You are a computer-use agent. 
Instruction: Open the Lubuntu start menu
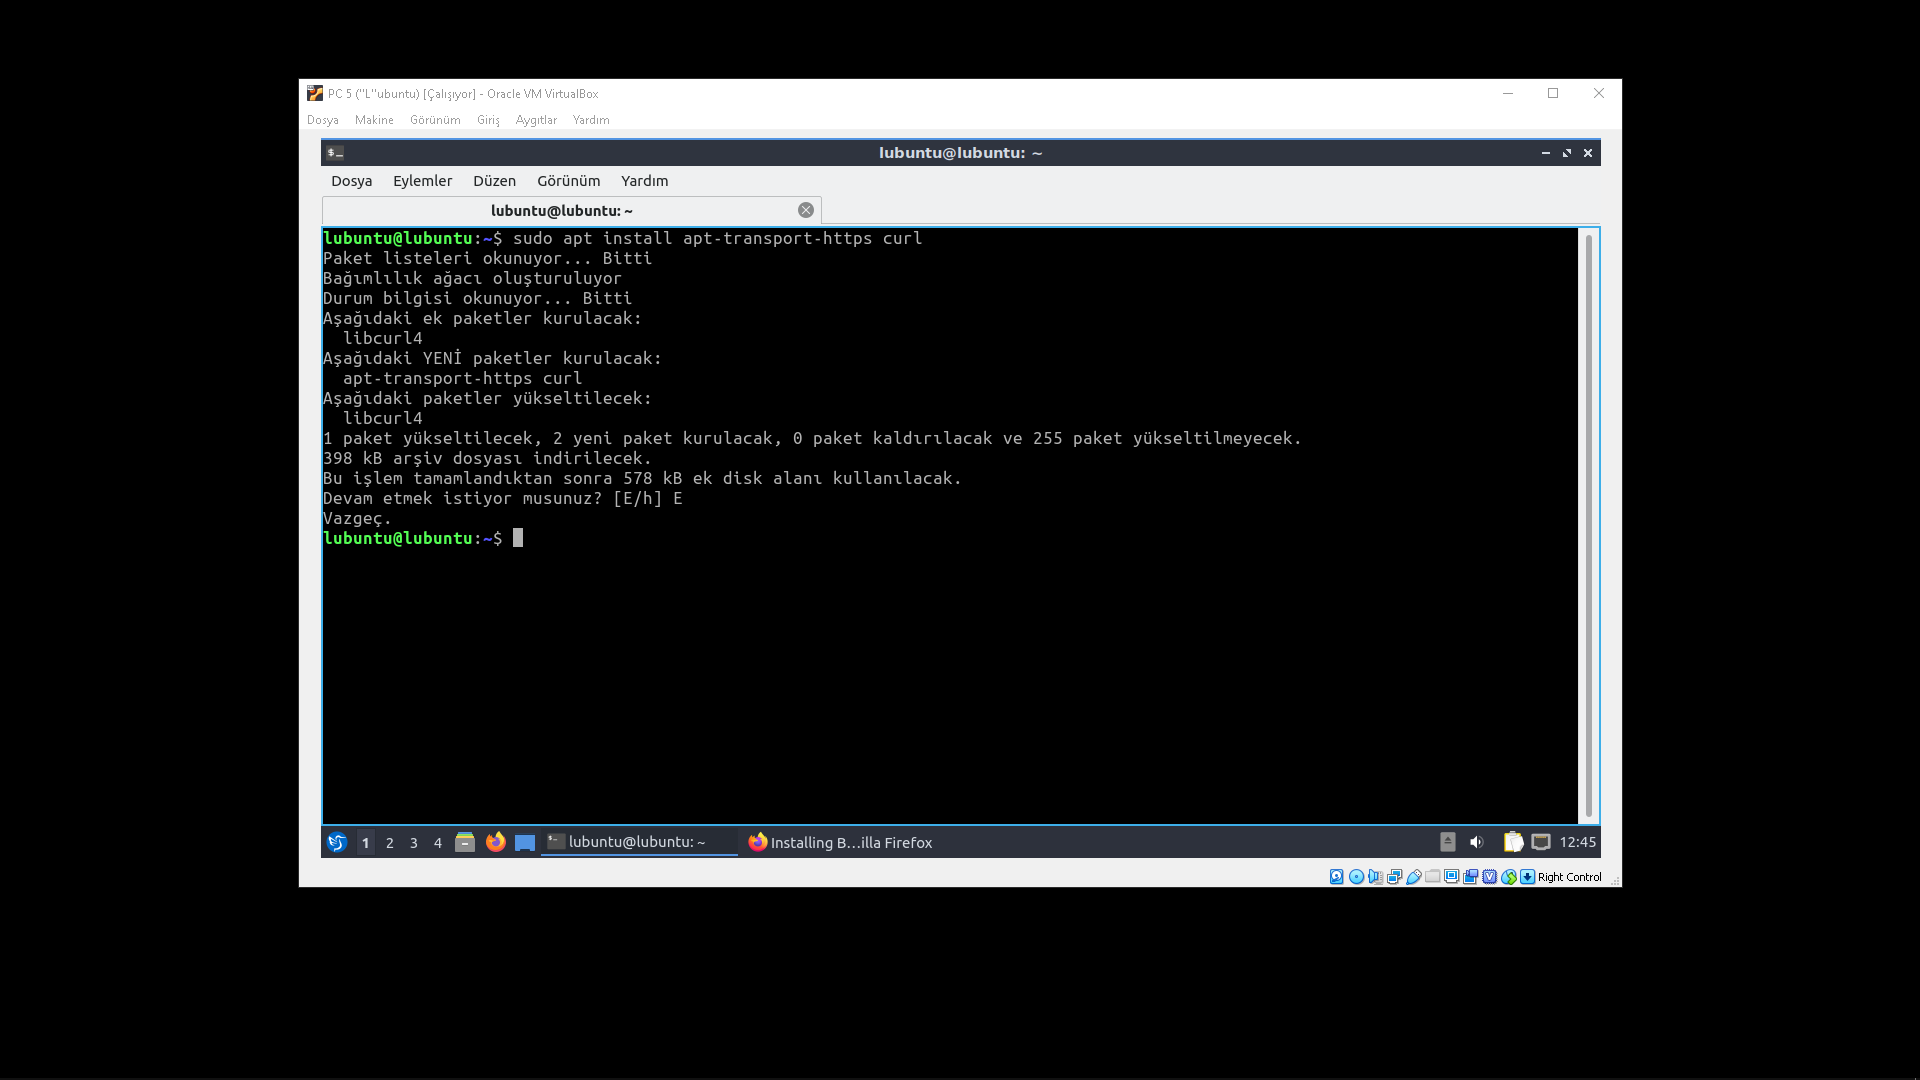pyautogui.click(x=337, y=843)
